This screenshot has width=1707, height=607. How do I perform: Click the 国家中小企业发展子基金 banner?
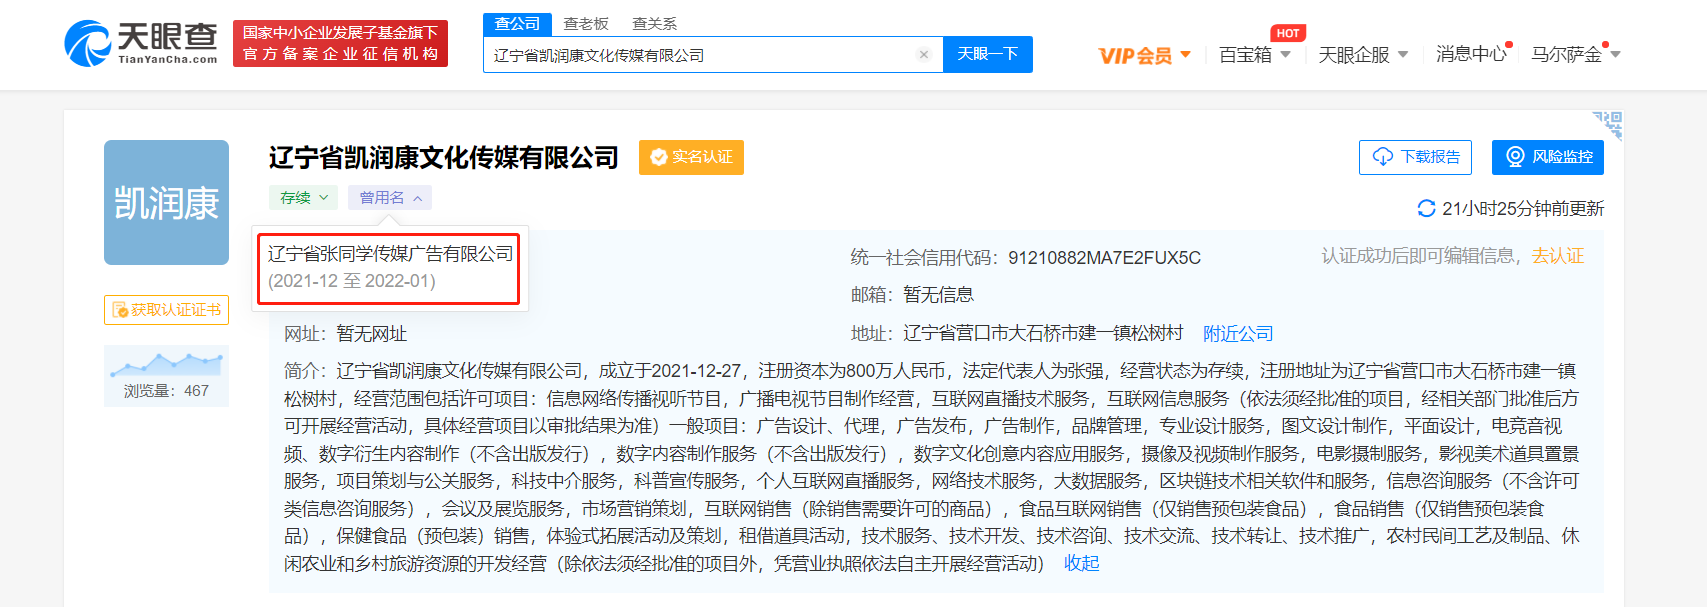coord(340,44)
